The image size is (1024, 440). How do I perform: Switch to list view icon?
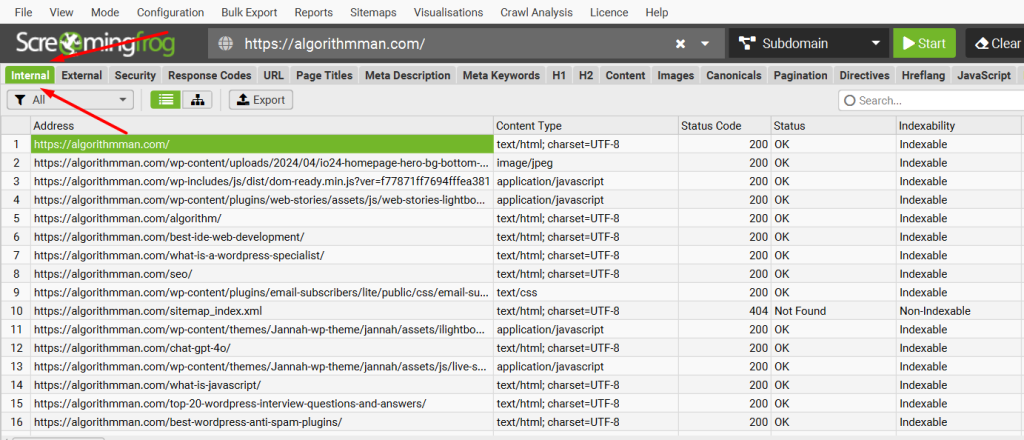[166, 100]
